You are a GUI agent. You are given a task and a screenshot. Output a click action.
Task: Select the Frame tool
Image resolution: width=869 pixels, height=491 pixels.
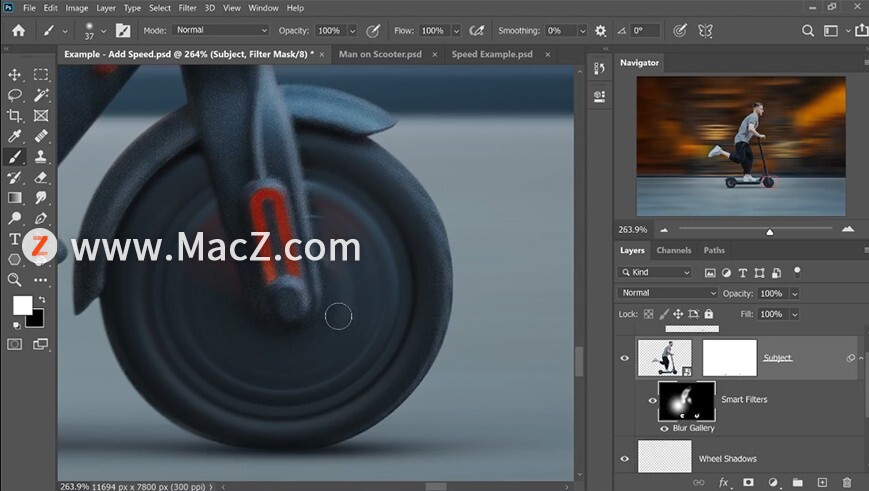[x=40, y=115]
